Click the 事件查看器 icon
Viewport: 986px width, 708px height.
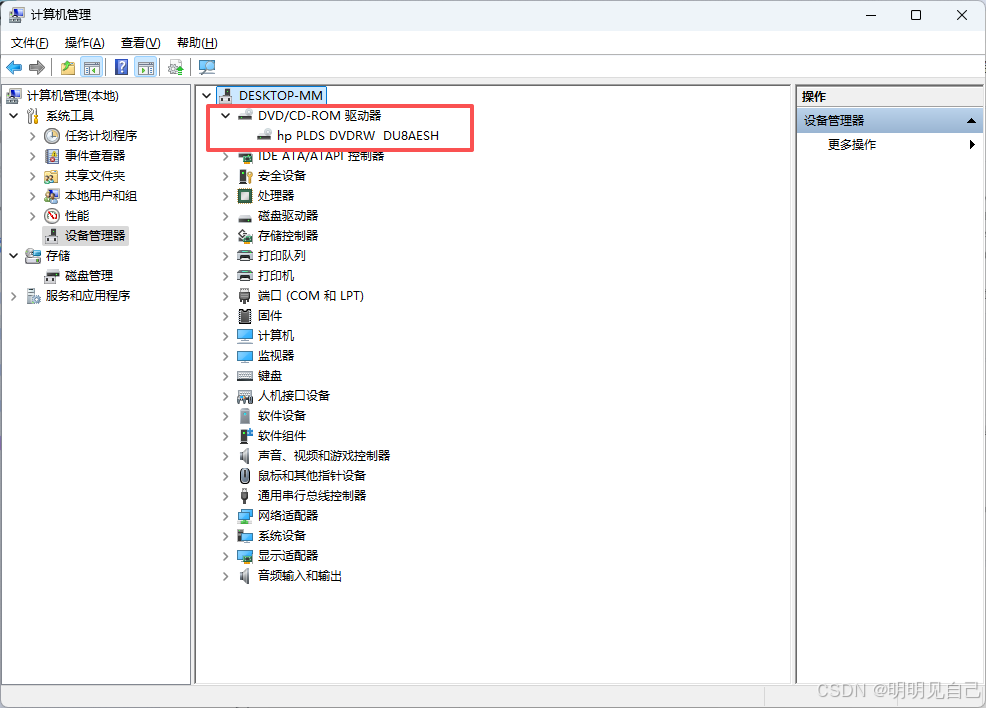click(x=52, y=156)
